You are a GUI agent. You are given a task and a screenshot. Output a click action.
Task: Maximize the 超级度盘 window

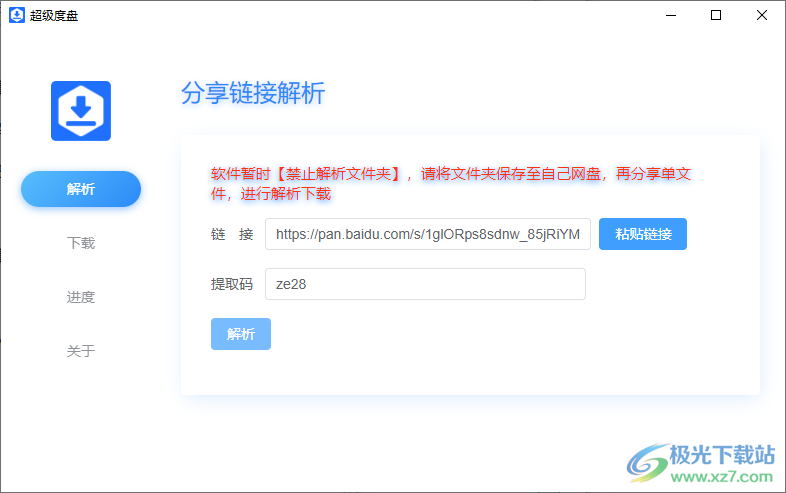tap(716, 16)
